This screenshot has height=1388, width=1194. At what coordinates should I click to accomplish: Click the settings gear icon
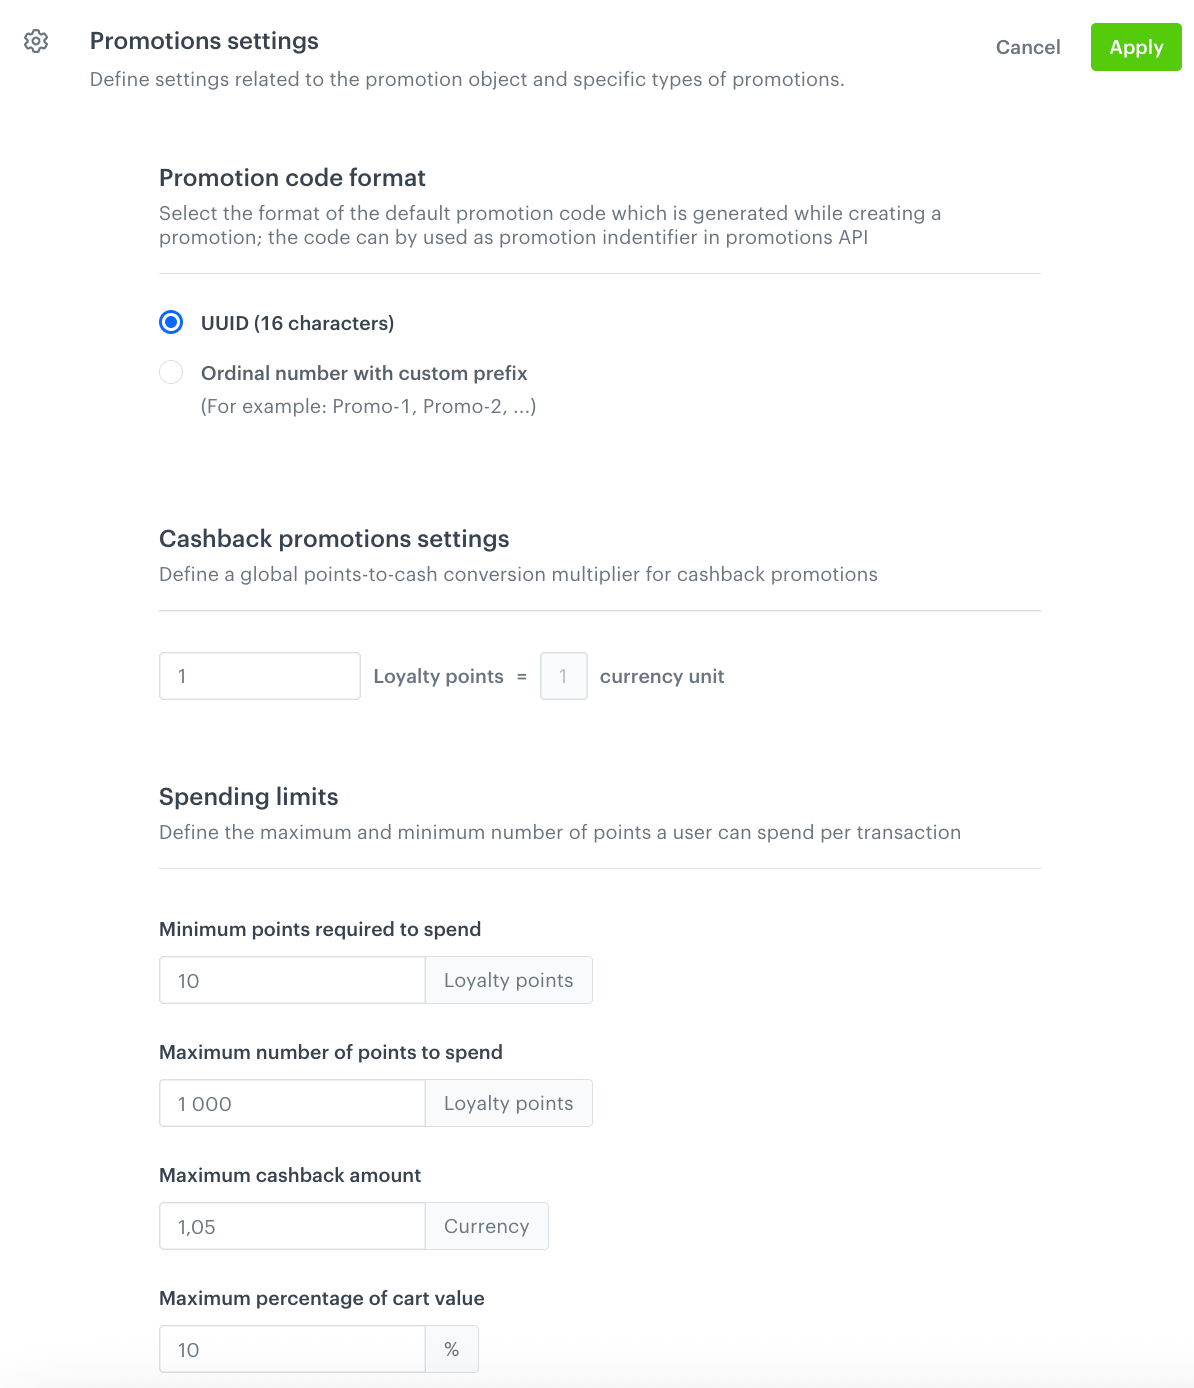click(x=36, y=41)
